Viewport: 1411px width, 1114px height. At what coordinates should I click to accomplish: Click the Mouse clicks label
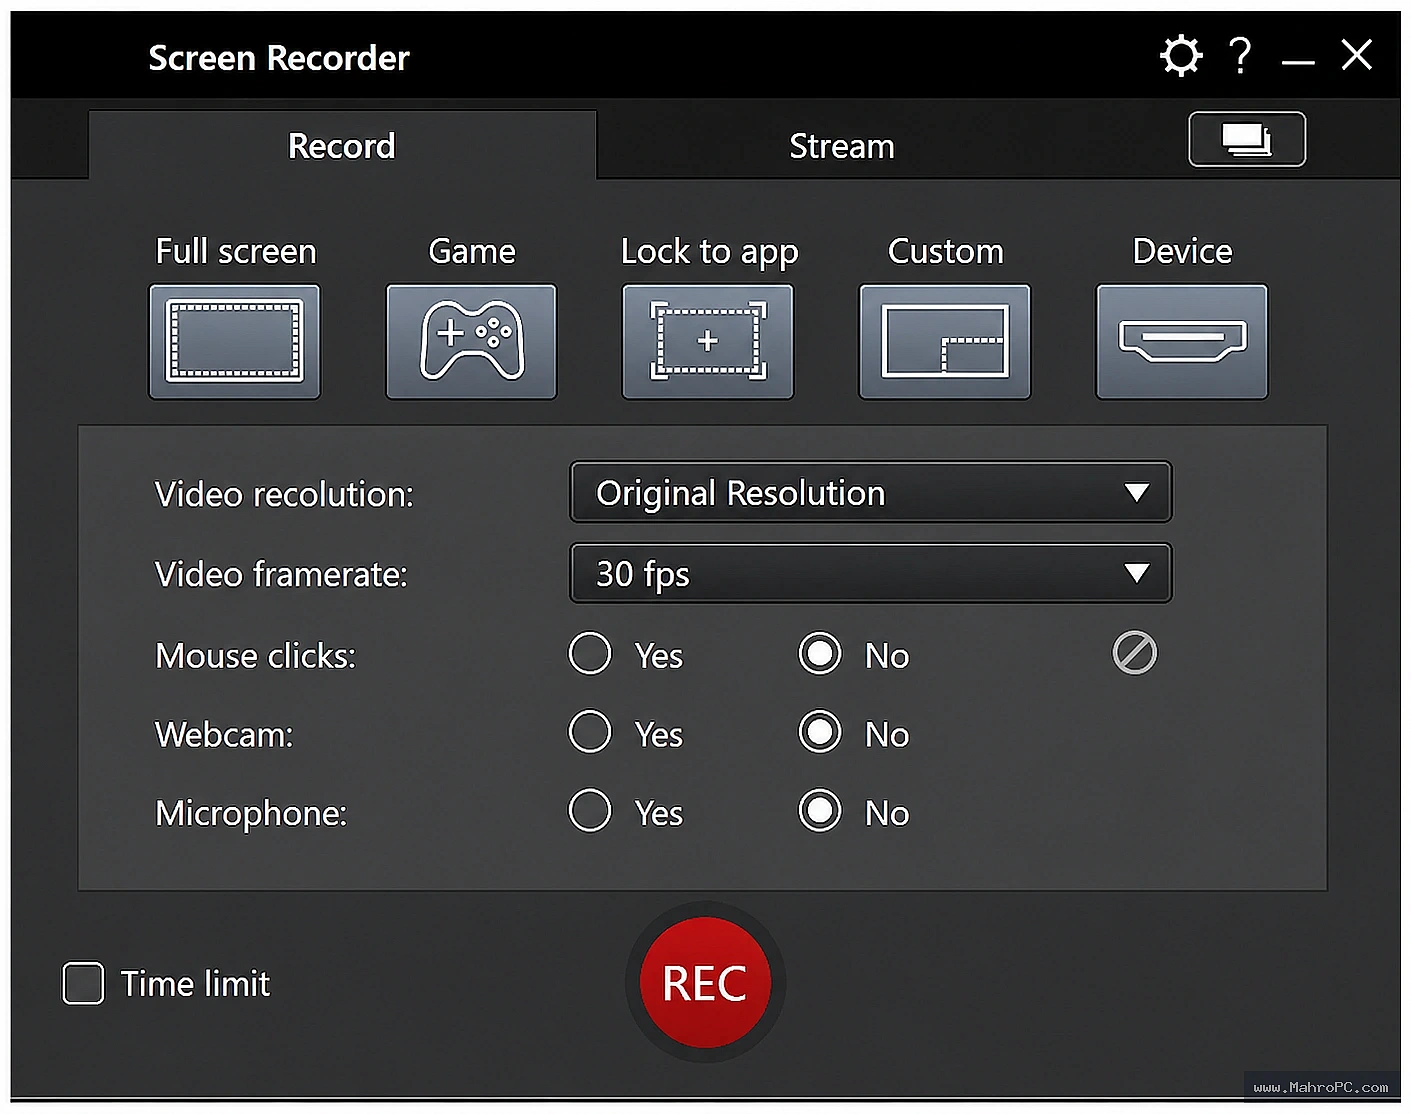[x=255, y=656]
